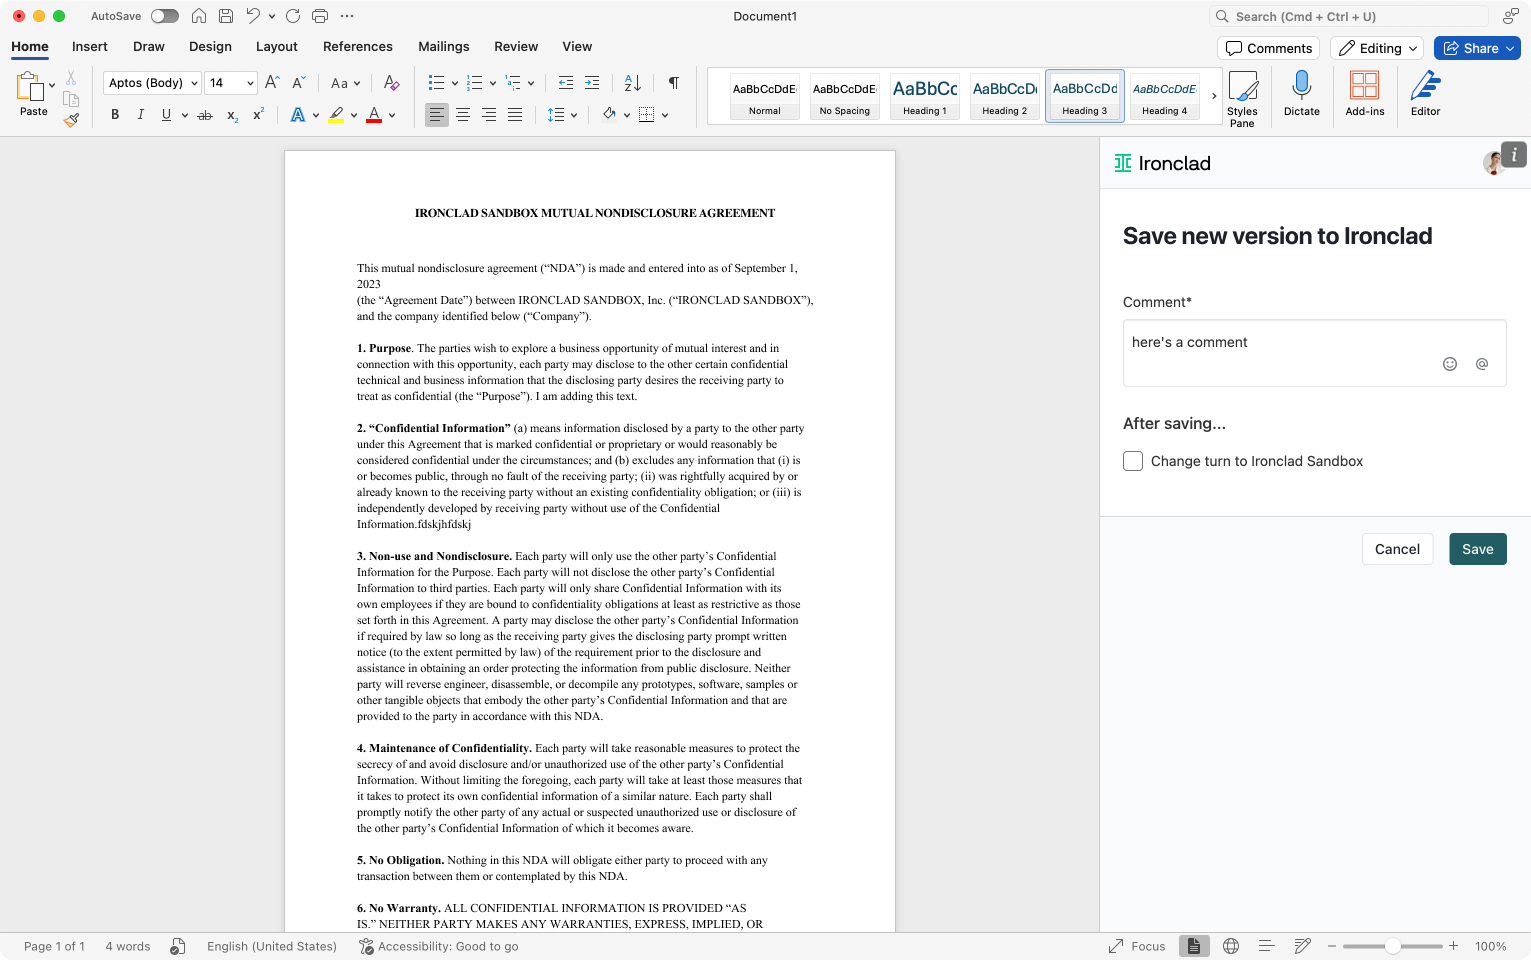Apply italic formatting
The image size is (1531, 960).
pyautogui.click(x=140, y=115)
